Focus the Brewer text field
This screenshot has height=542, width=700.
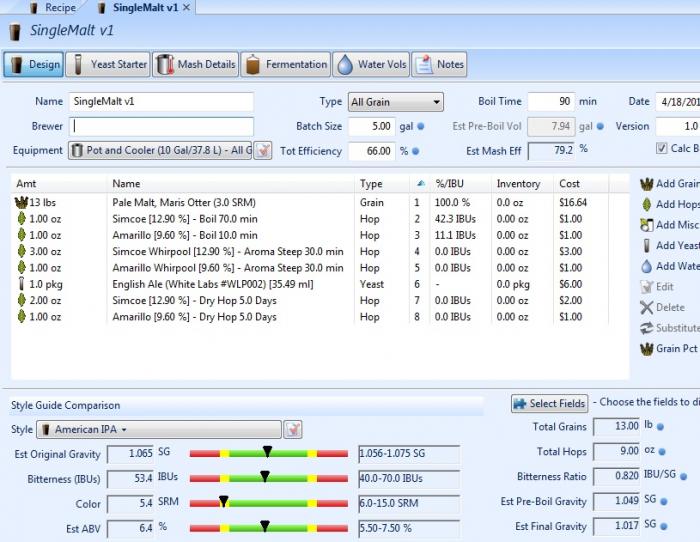(161, 126)
